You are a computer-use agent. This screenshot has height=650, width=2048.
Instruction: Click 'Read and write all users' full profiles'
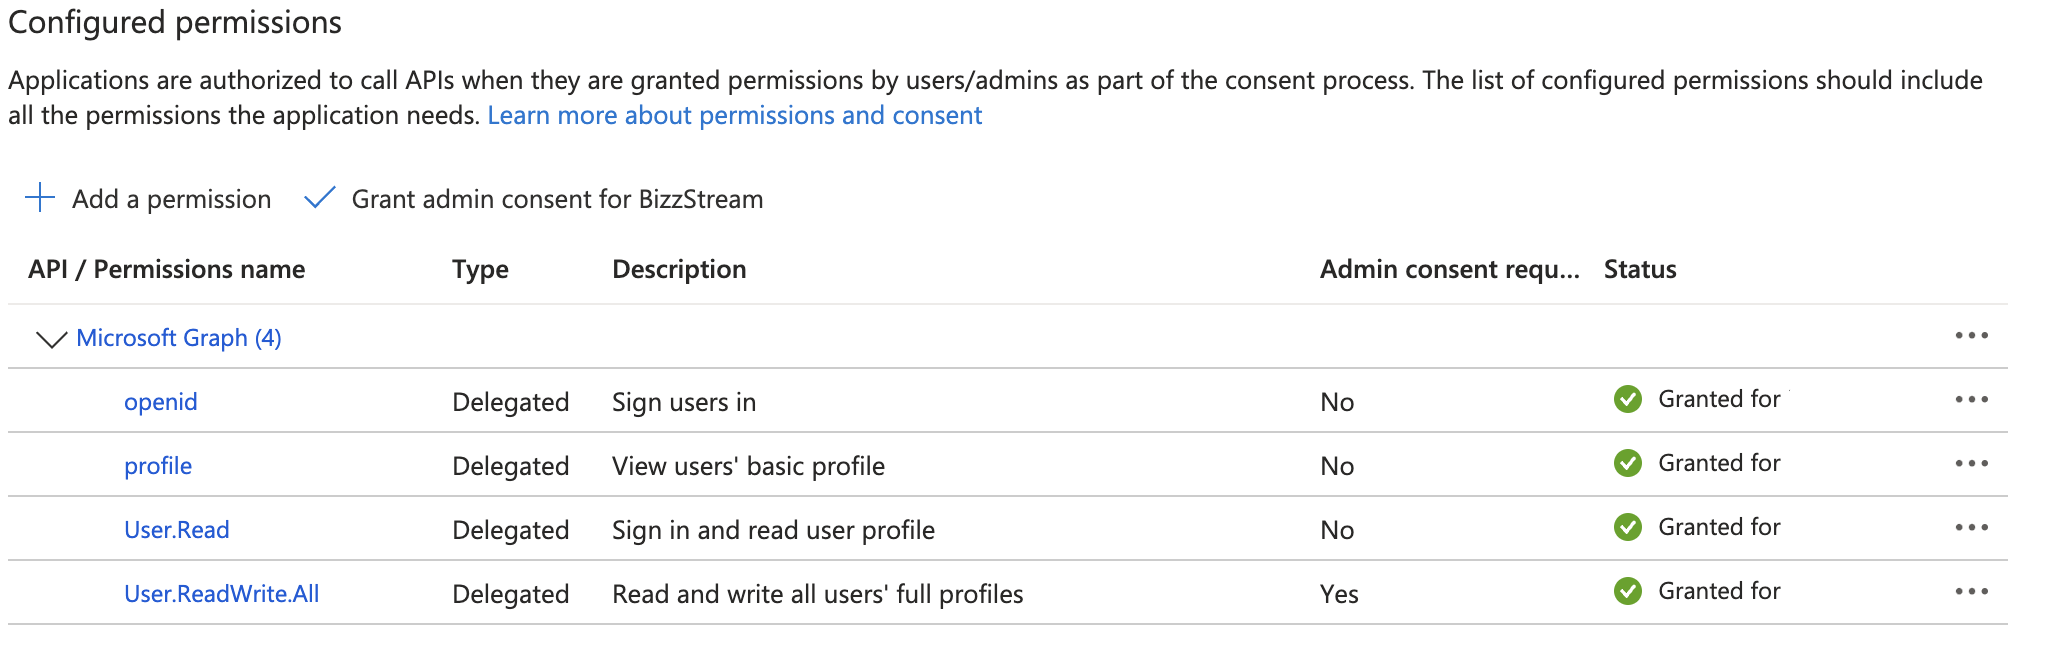(817, 594)
